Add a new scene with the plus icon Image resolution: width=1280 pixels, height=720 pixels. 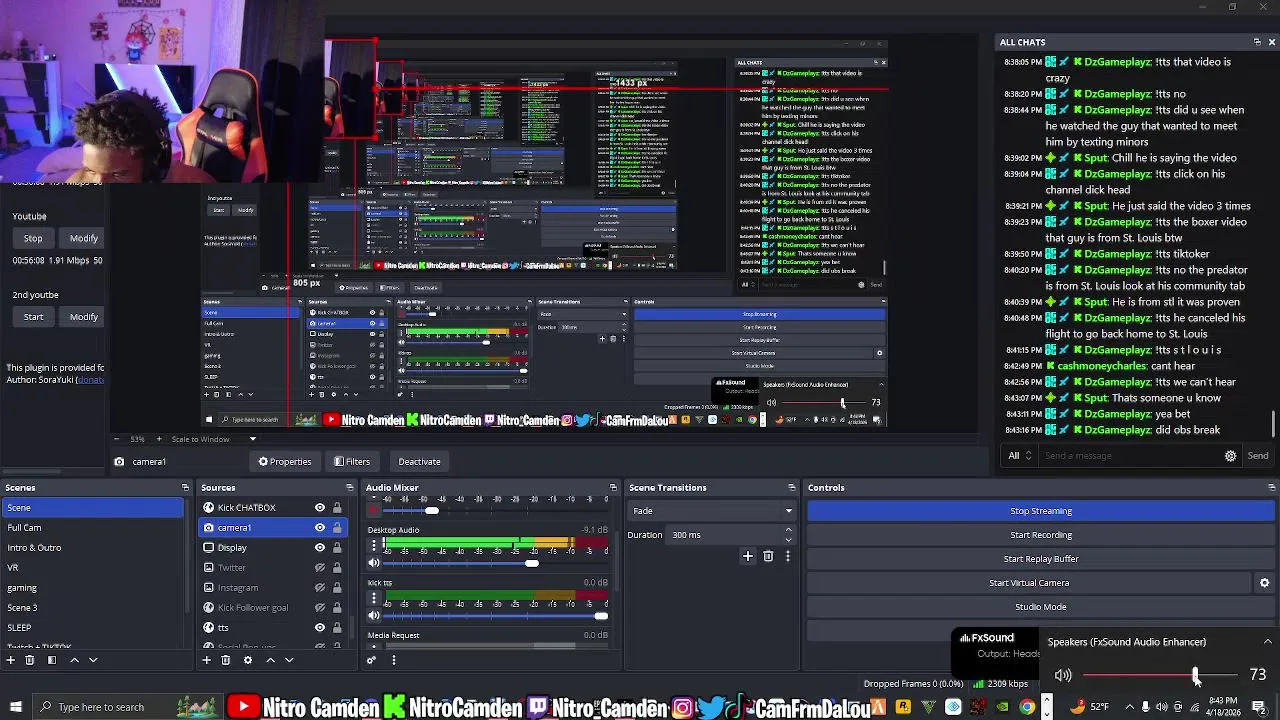coord(11,660)
